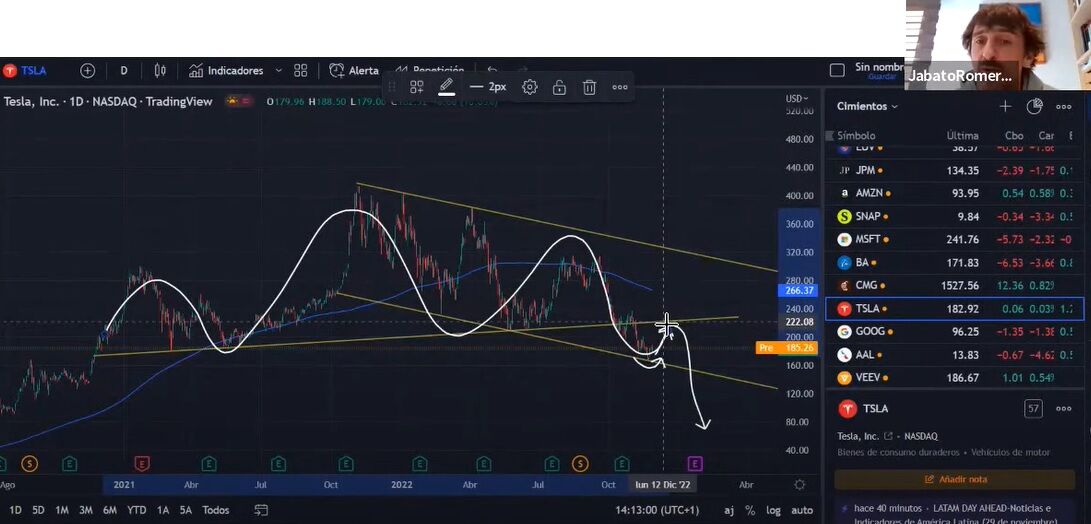The height and width of the screenshot is (524, 1091).
Task: Open the drawing settings gear icon
Action: (530, 87)
